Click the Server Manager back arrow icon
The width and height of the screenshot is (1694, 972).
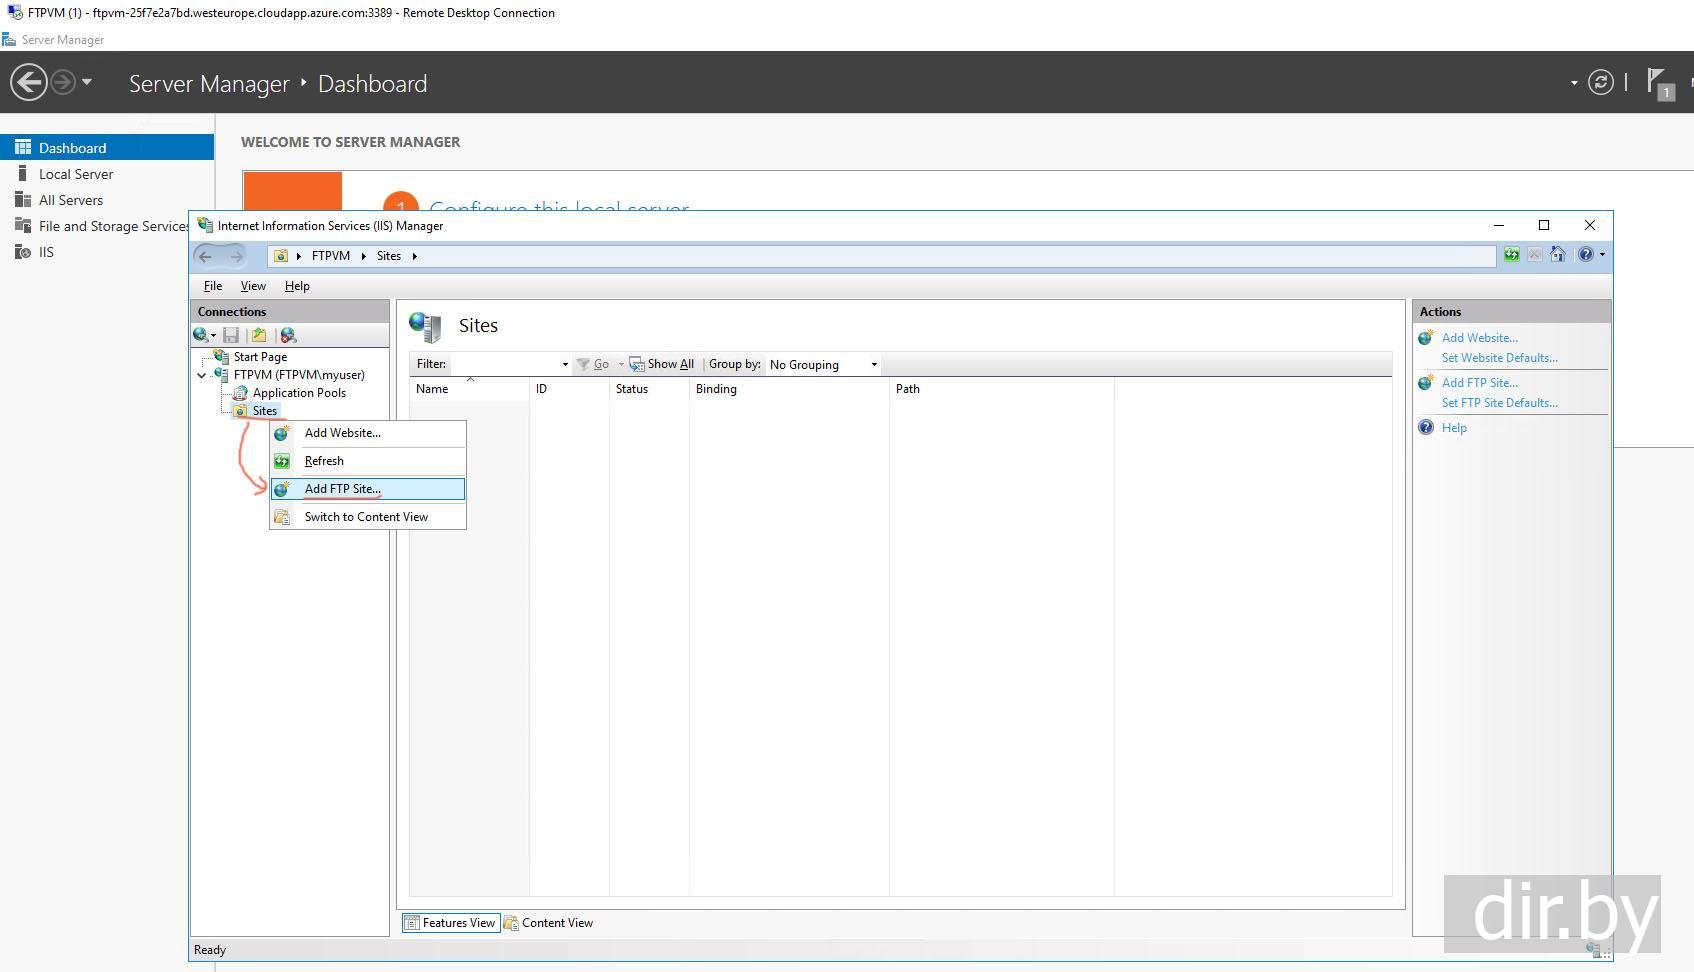pyautogui.click(x=29, y=82)
